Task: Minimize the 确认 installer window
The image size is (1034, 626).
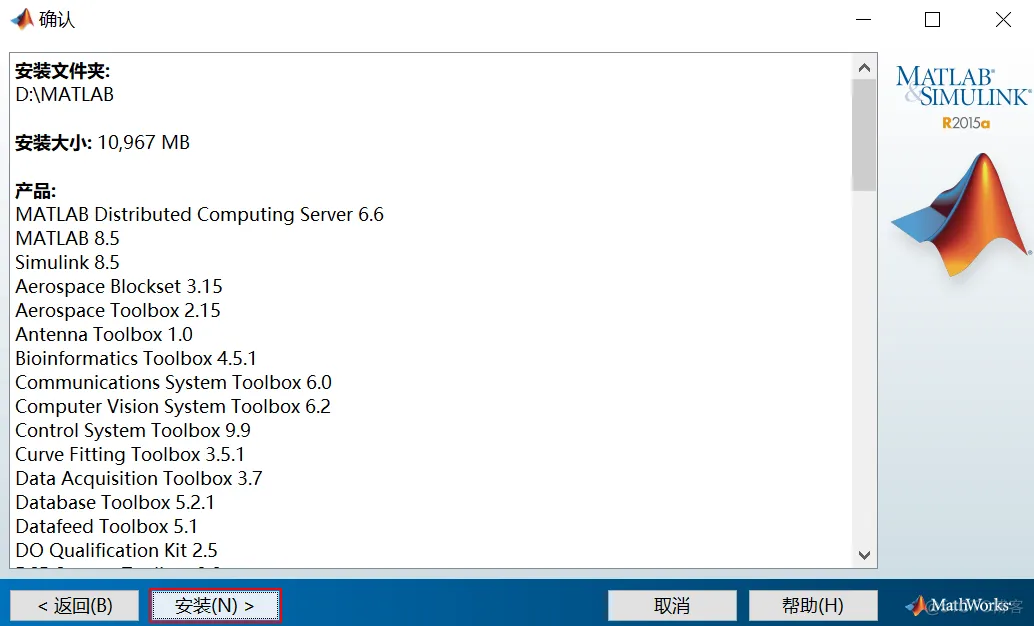Action: 863,20
